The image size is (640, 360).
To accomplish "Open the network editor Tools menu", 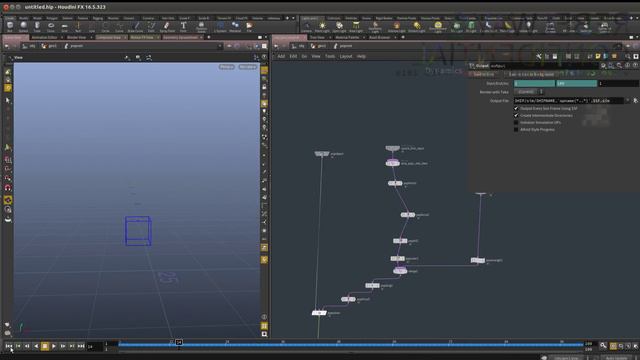I will (330, 56).
